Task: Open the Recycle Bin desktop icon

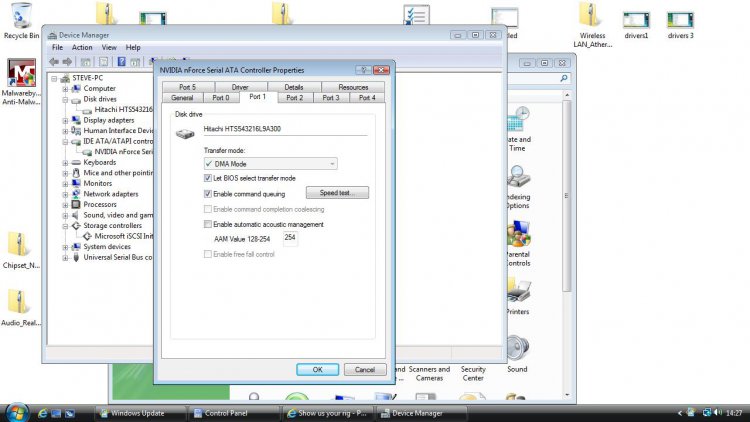Action: pos(21,20)
